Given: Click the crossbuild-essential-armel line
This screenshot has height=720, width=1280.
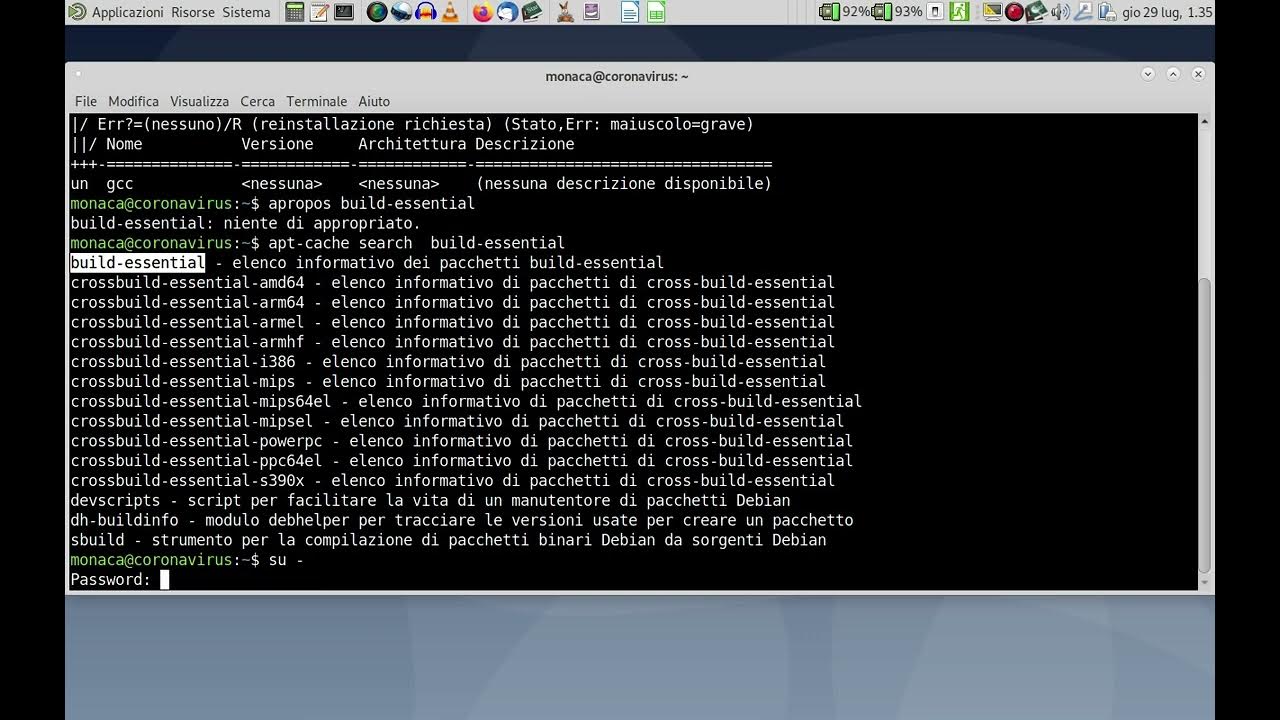Looking at the screenshot, I should tap(452, 322).
